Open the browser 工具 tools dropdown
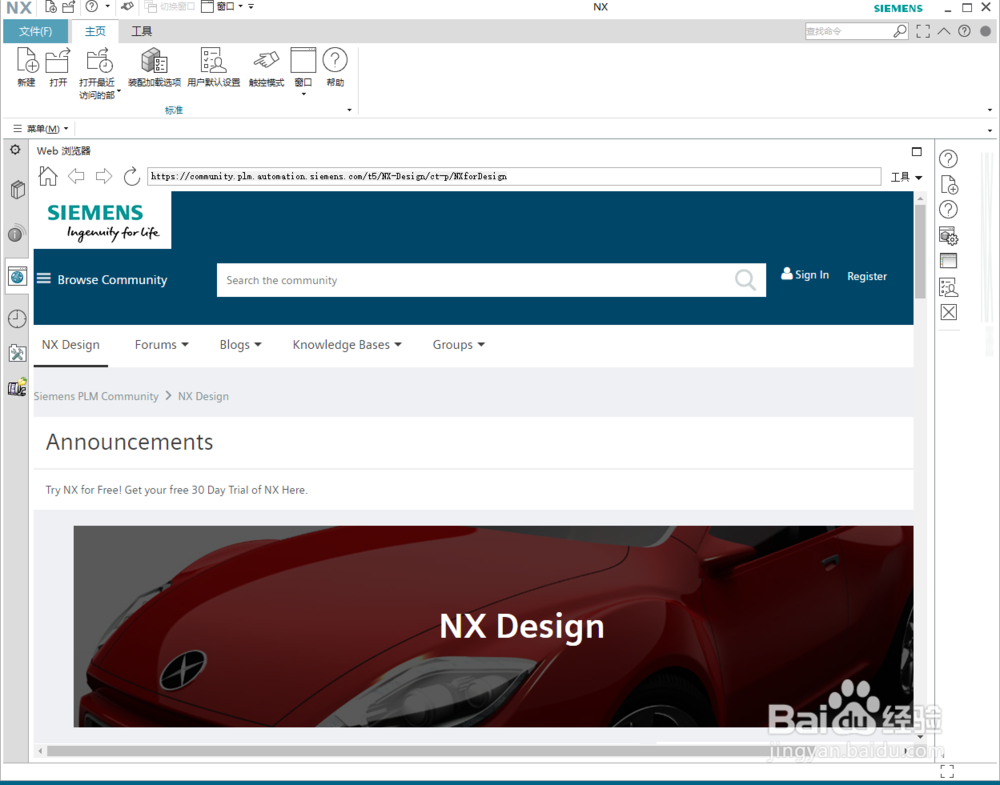Viewport: 1000px width, 785px height. pos(906,177)
